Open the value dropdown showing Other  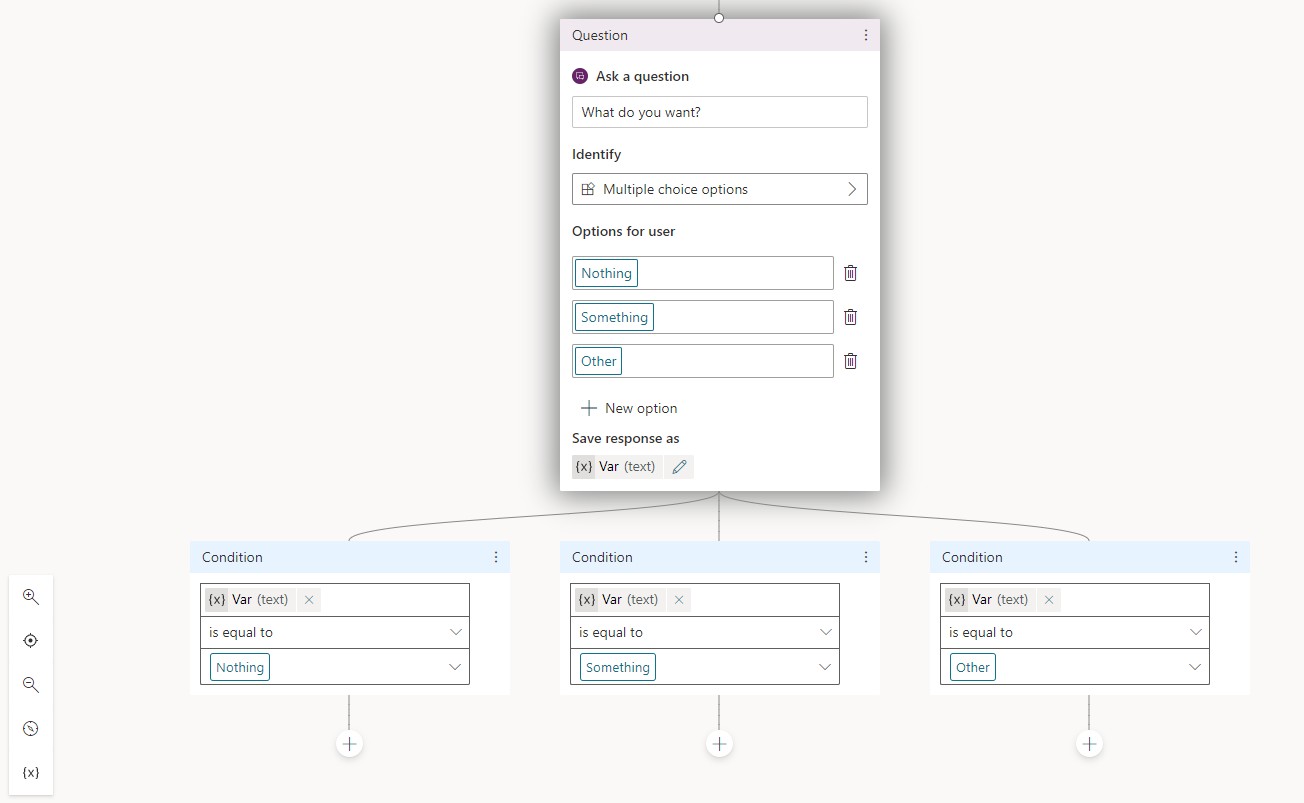[1075, 667]
